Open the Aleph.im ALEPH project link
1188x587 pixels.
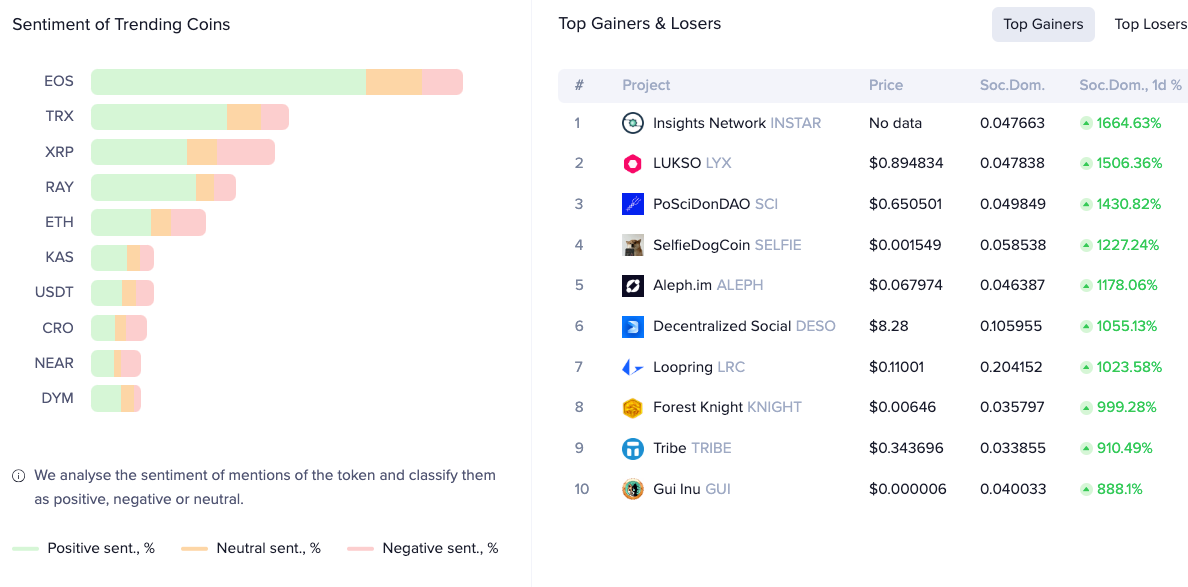(x=708, y=286)
